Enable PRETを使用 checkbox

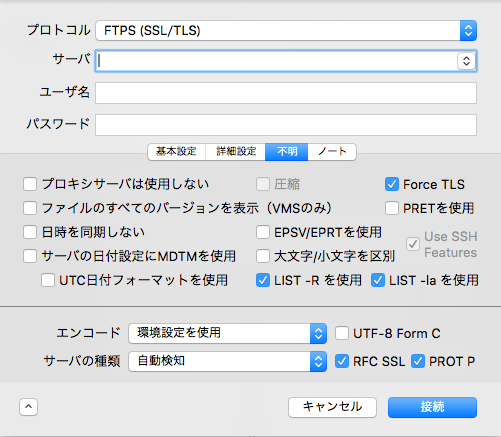click(x=392, y=208)
